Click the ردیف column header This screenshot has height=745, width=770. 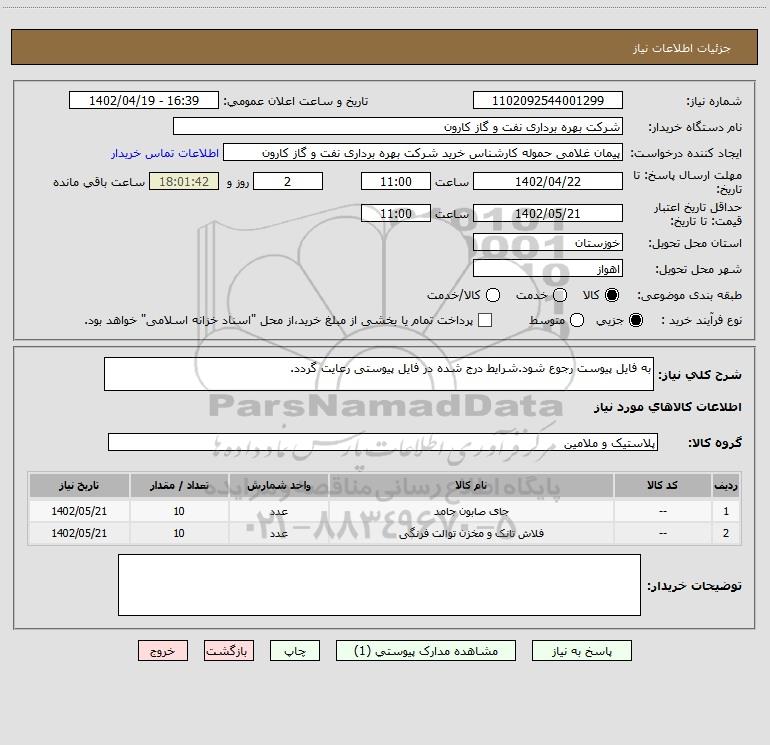[x=726, y=486]
